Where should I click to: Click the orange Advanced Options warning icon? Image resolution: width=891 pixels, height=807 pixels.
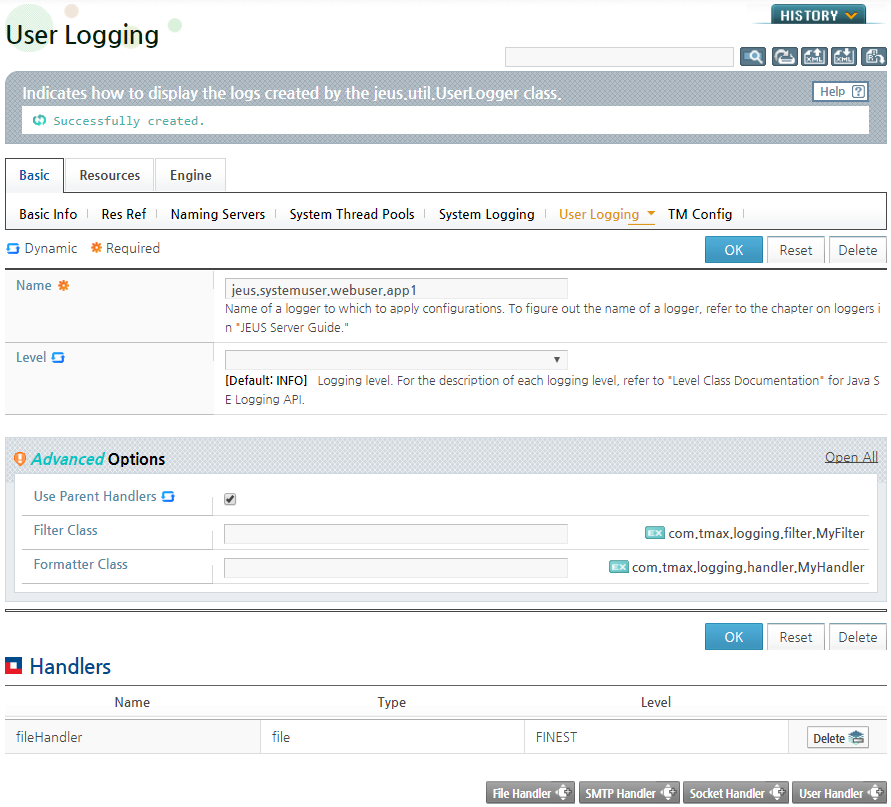[20, 459]
